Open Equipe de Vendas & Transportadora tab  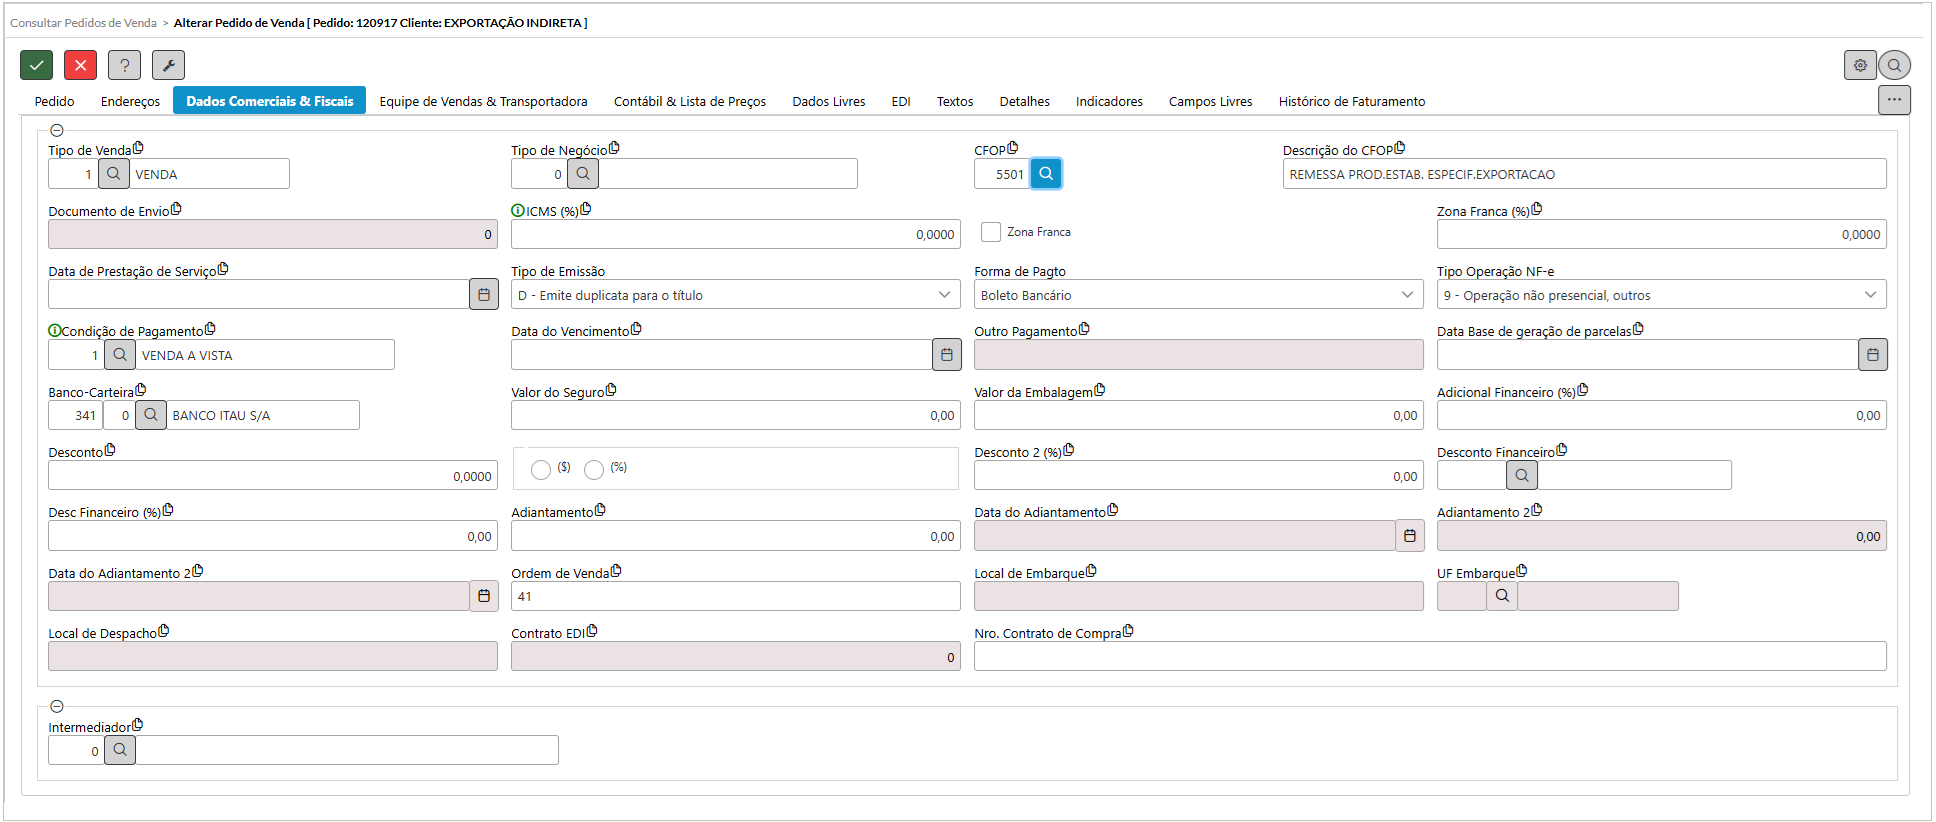click(x=484, y=101)
